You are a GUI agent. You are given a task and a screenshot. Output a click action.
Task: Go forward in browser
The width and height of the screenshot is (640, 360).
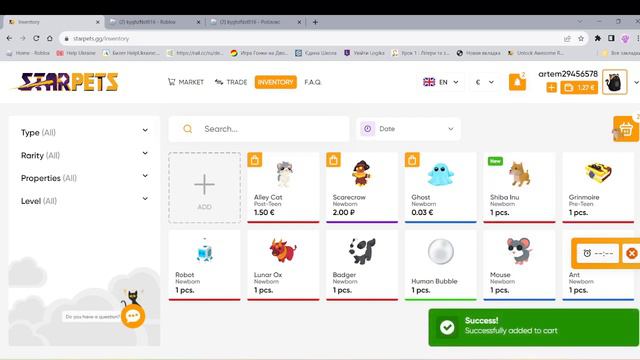[x=23, y=38]
